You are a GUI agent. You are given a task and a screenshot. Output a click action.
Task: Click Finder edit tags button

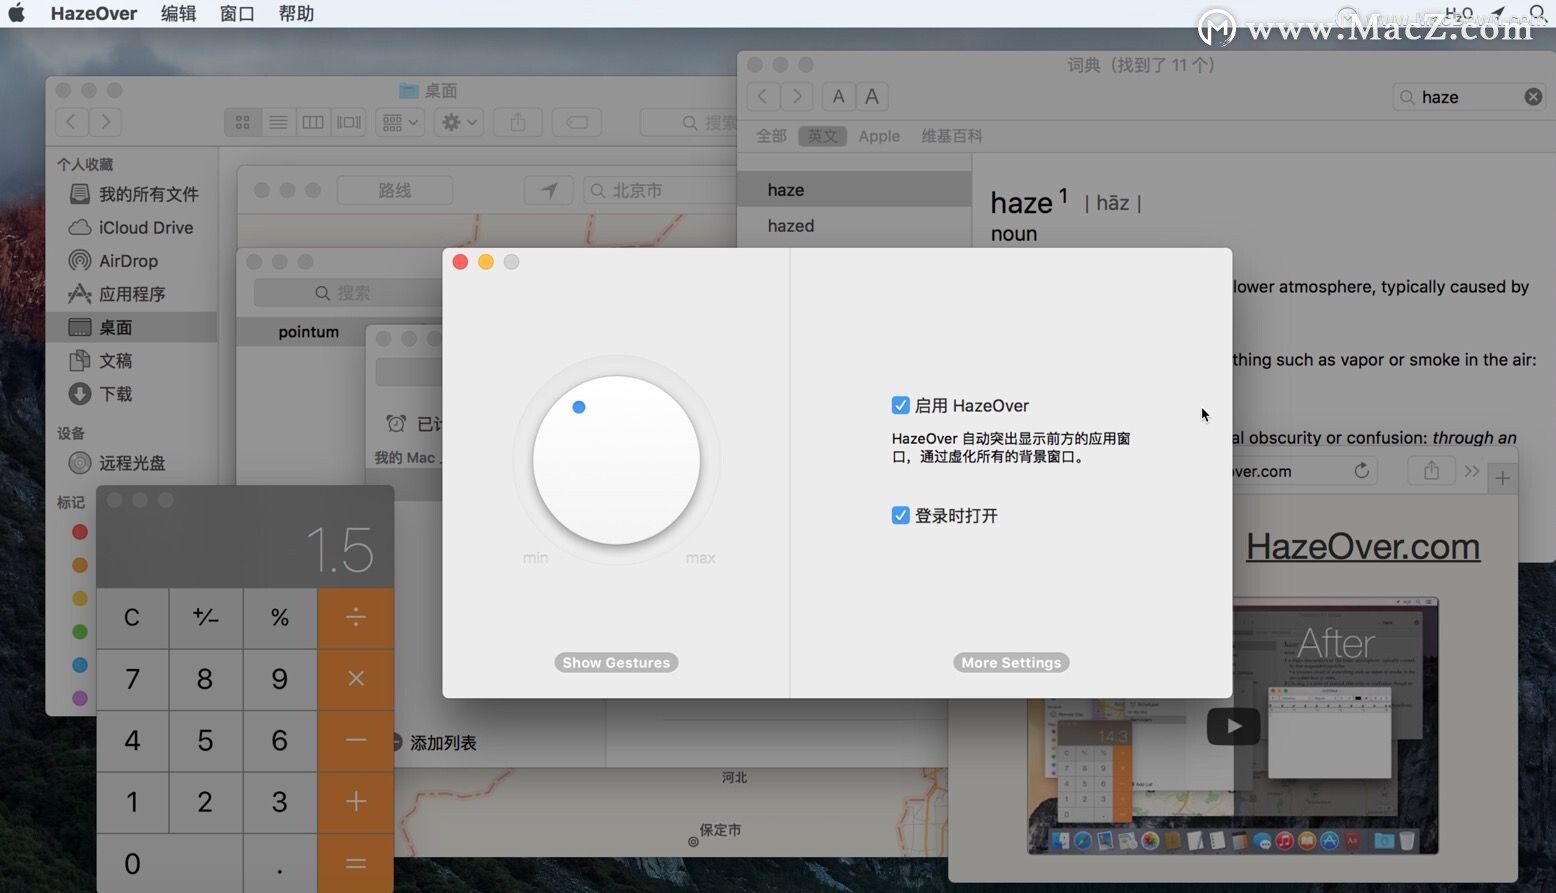[577, 122]
